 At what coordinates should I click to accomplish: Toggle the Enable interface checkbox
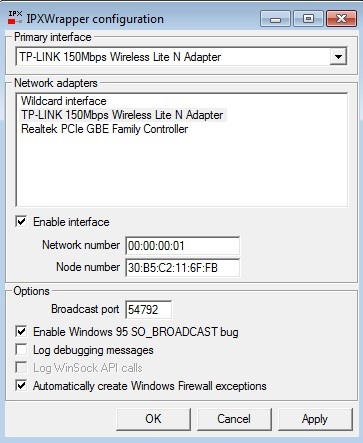21,221
